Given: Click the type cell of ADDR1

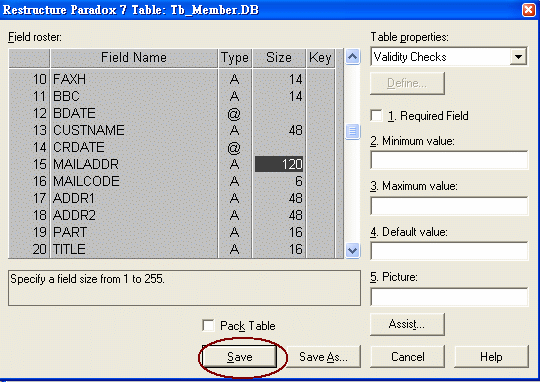Looking at the screenshot, I should pyautogui.click(x=235, y=198).
